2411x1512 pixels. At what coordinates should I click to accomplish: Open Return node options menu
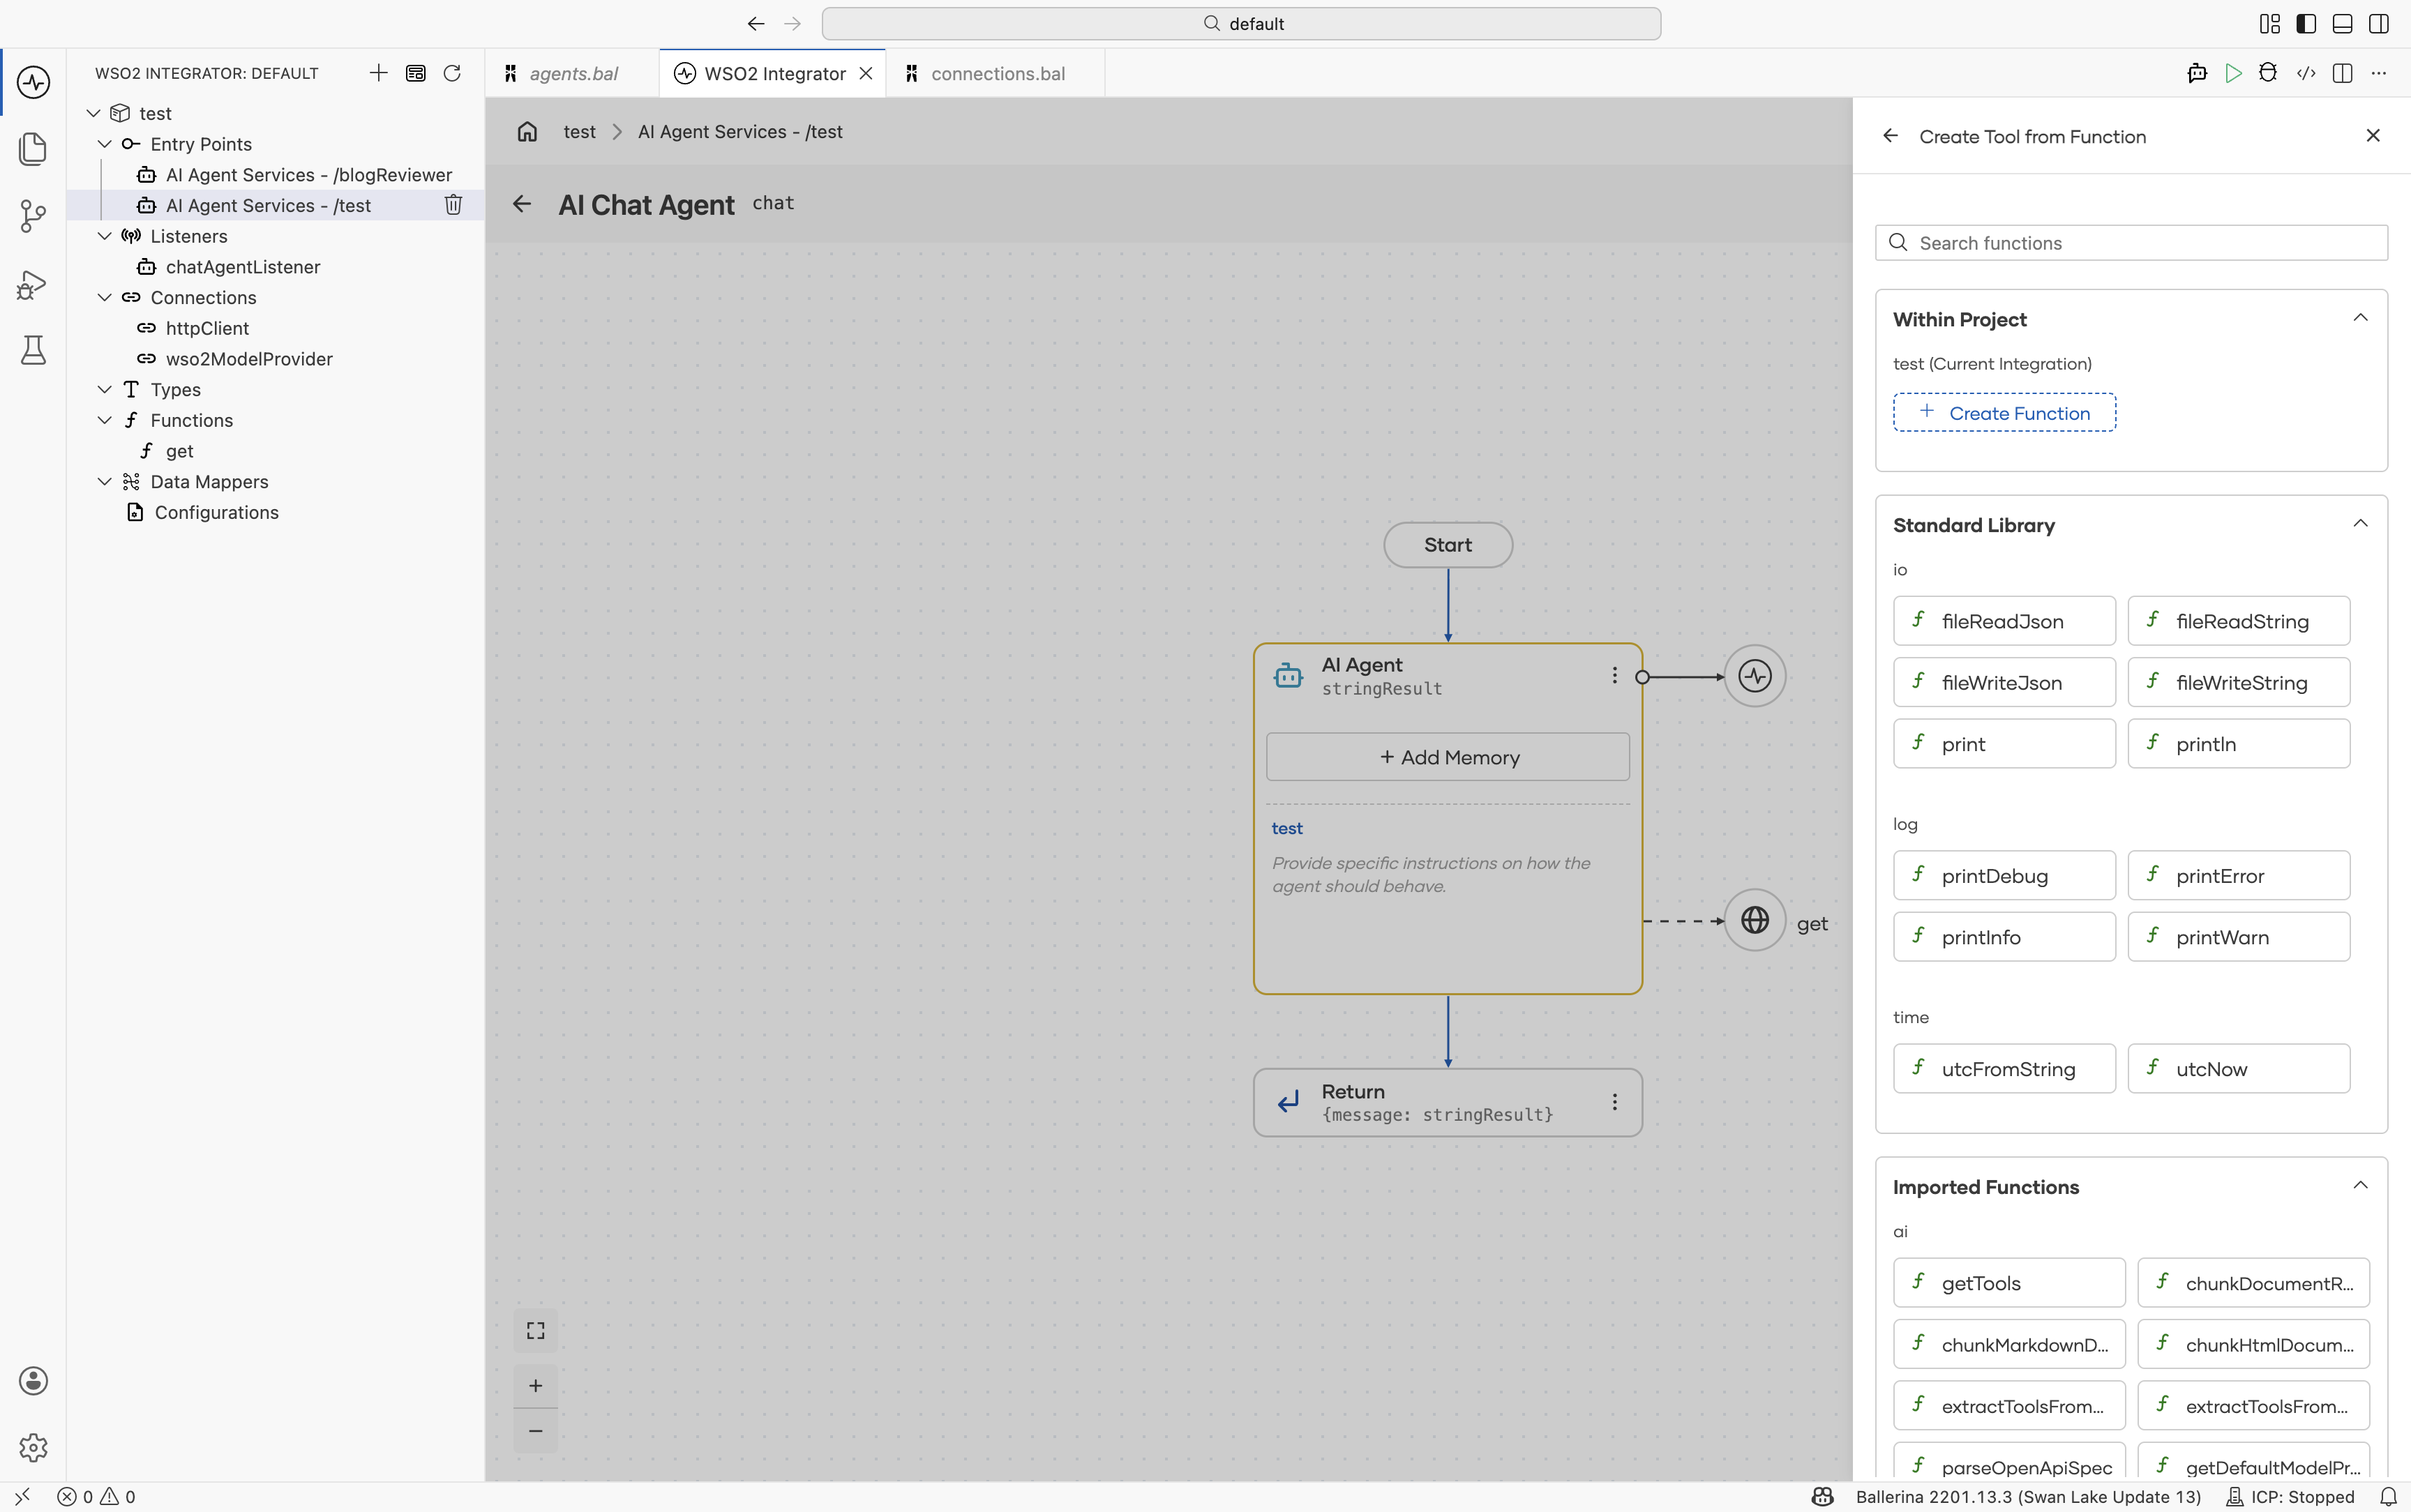[x=1614, y=1102]
